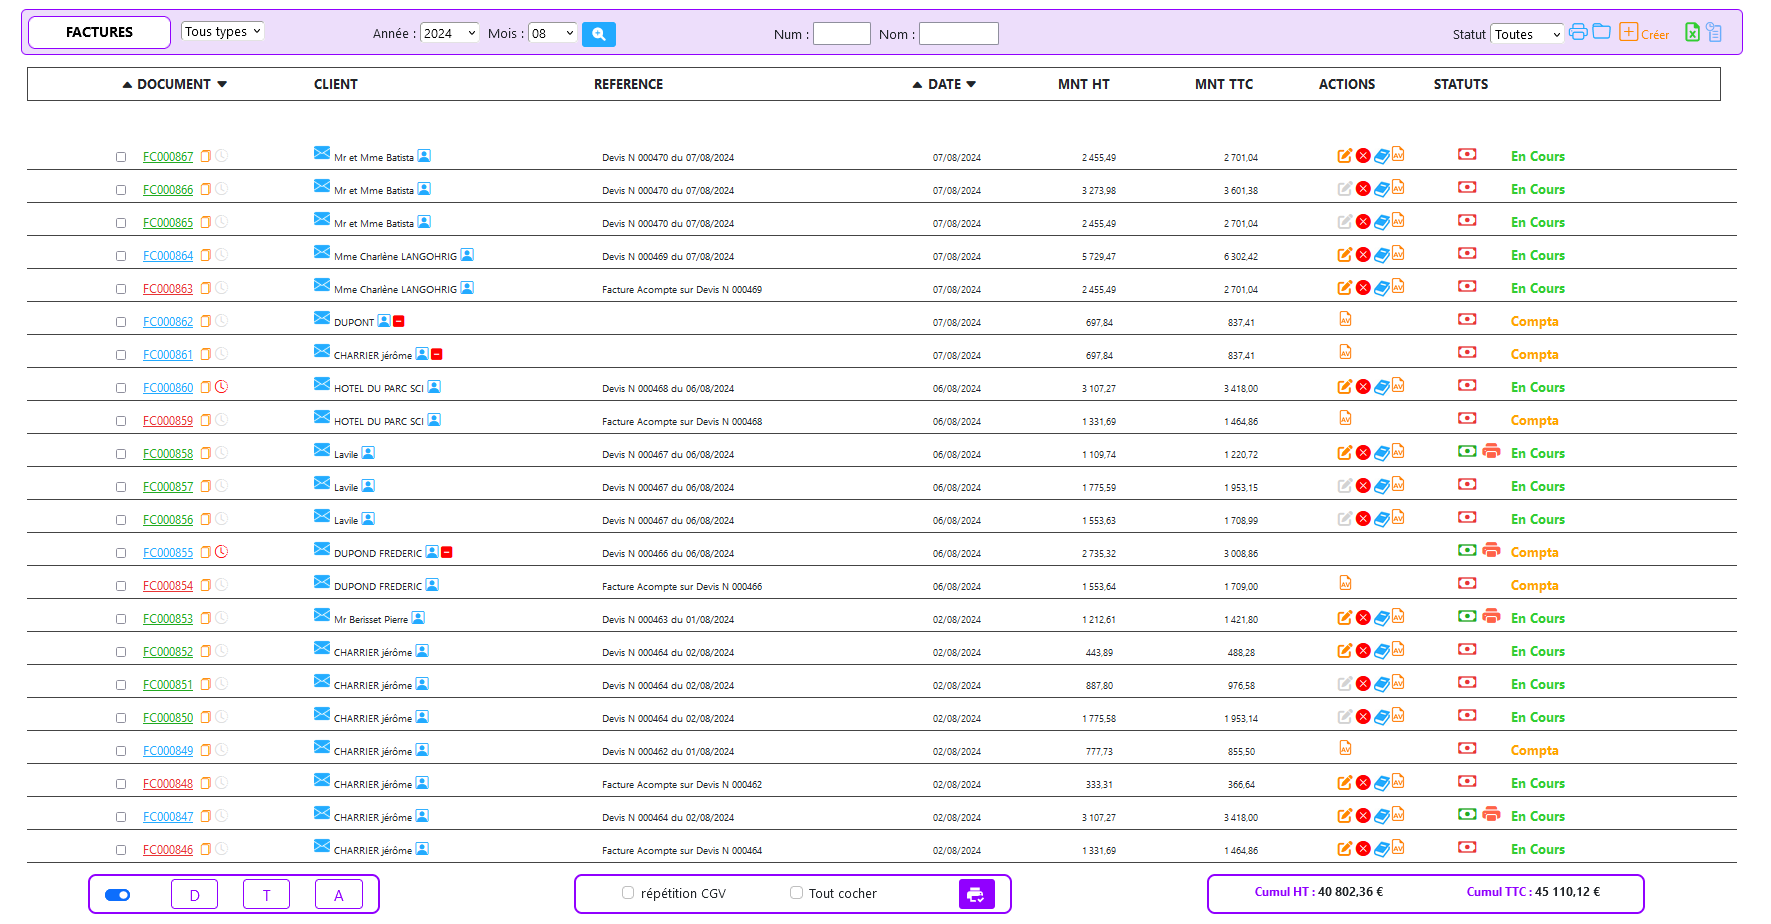This screenshot has height=924, width=1771.
Task: Click red payment icon for FC000863
Action: click(x=1467, y=286)
